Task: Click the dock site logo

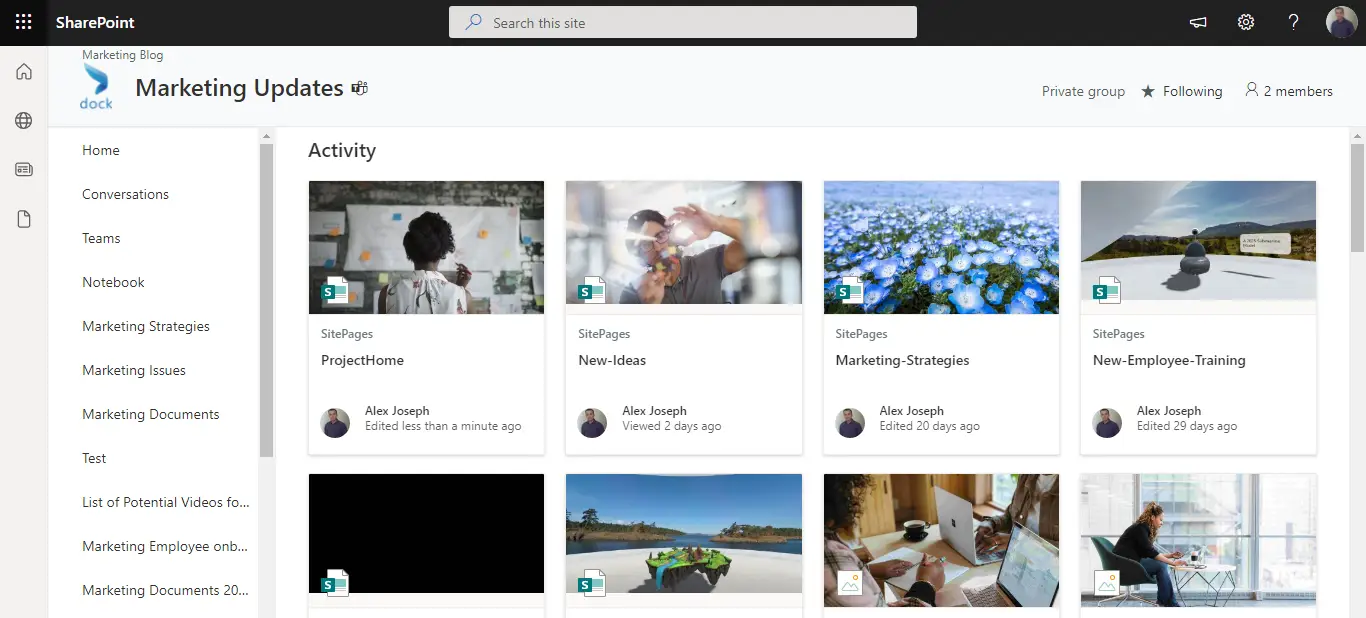Action: pyautogui.click(x=96, y=87)
